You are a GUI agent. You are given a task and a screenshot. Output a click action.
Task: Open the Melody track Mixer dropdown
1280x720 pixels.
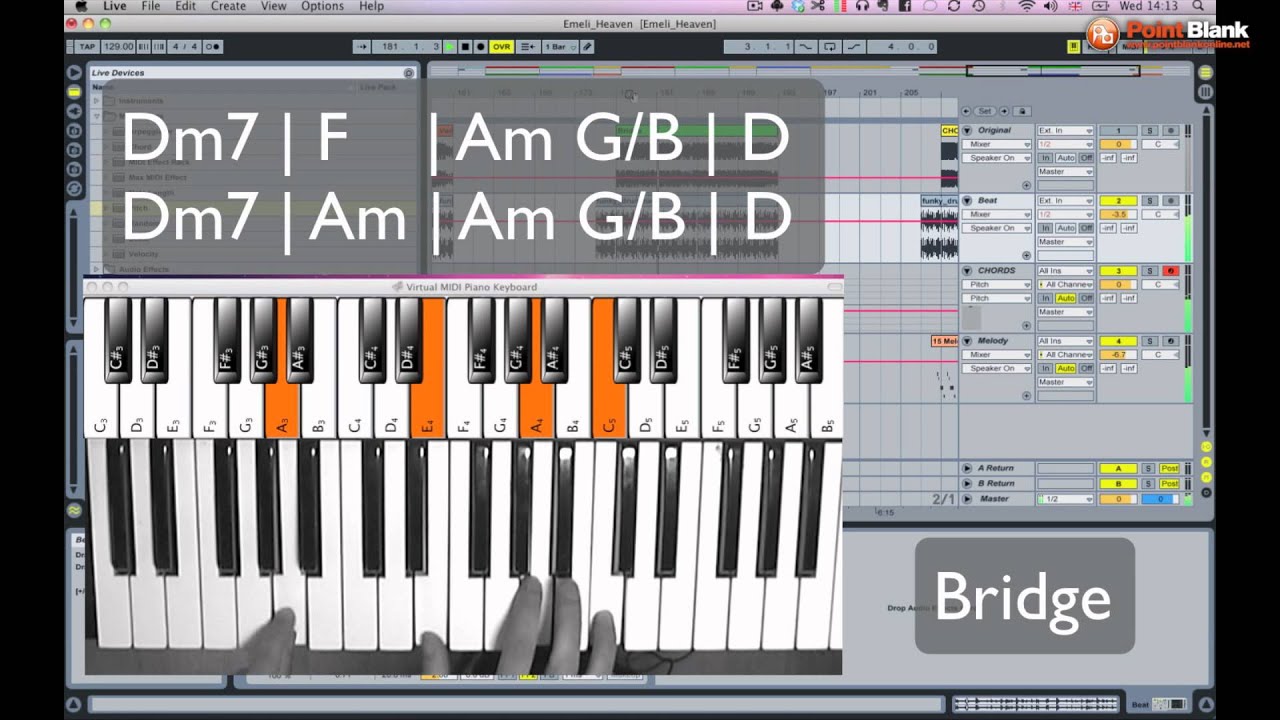pyautogui.click(x=996, y=354)
